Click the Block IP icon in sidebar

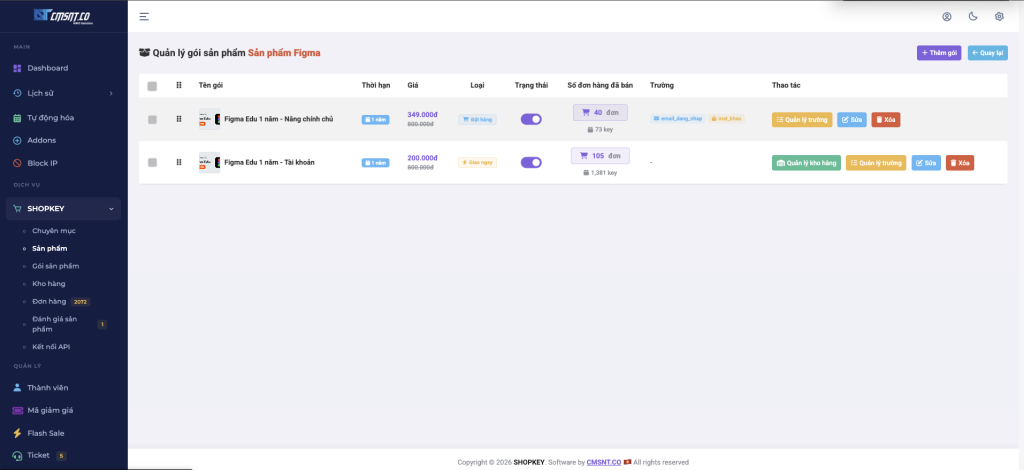point(17,163)
